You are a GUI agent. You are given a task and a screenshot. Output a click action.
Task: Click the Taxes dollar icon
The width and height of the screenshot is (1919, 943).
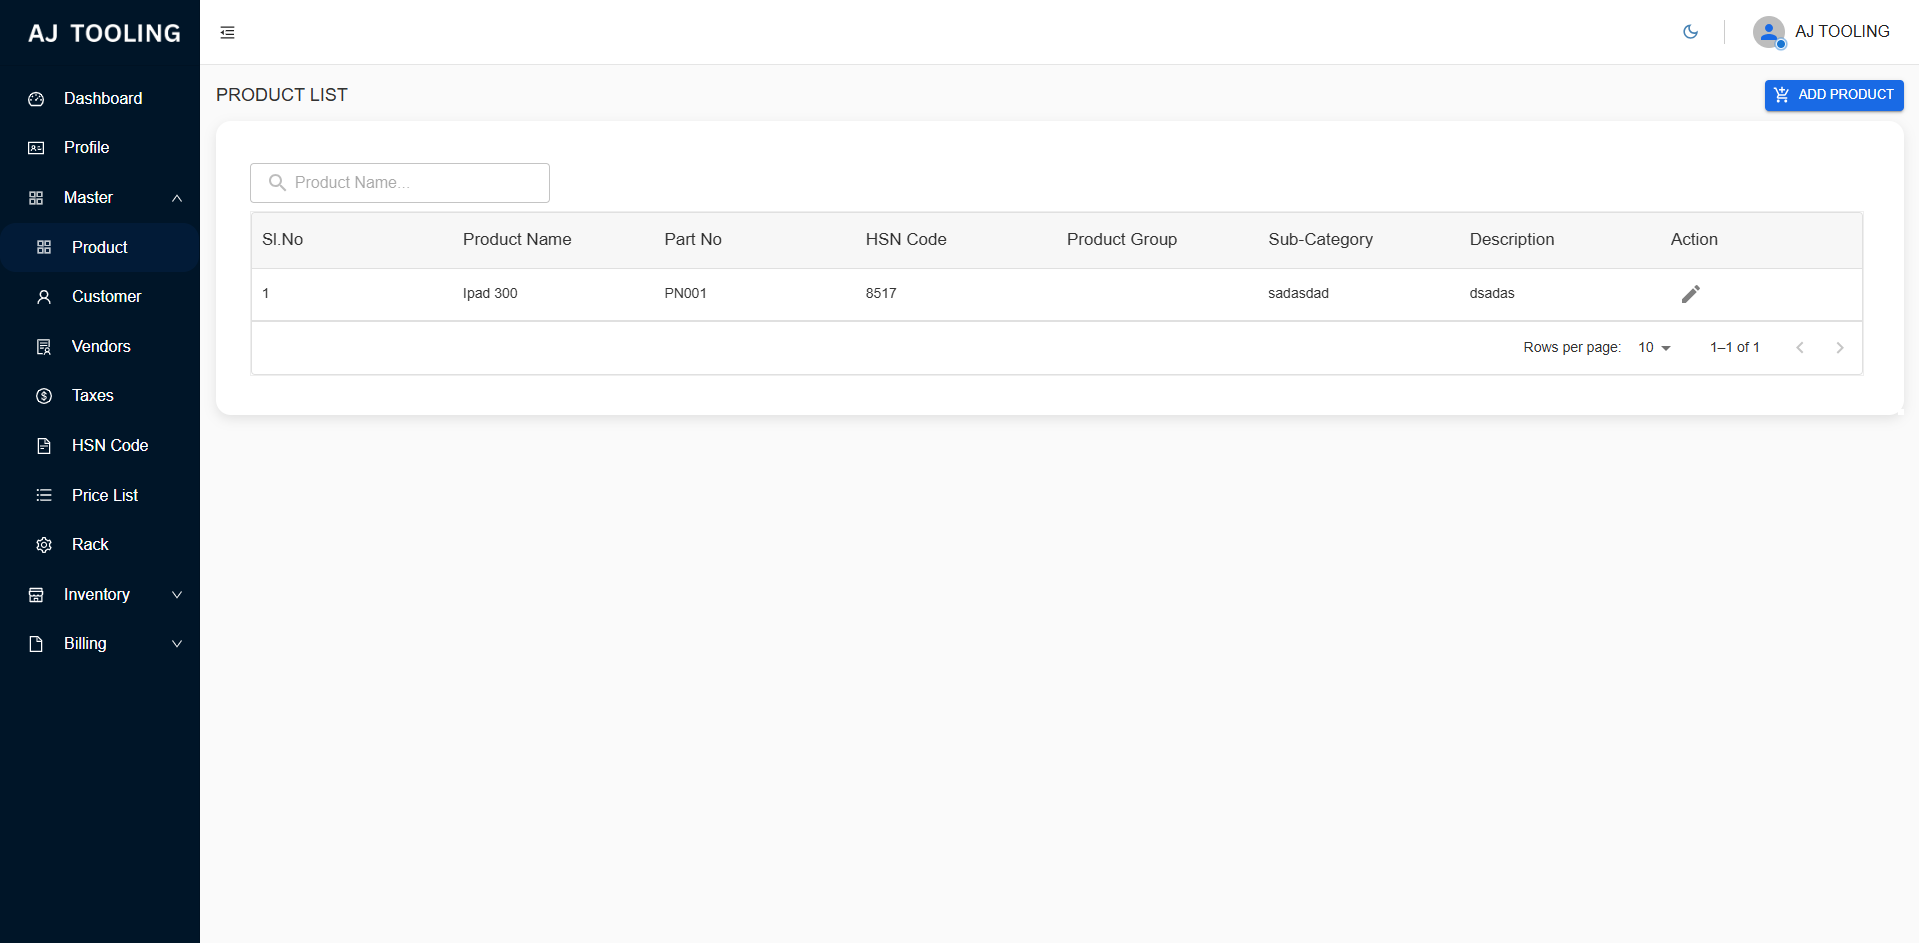pos(44,396)
